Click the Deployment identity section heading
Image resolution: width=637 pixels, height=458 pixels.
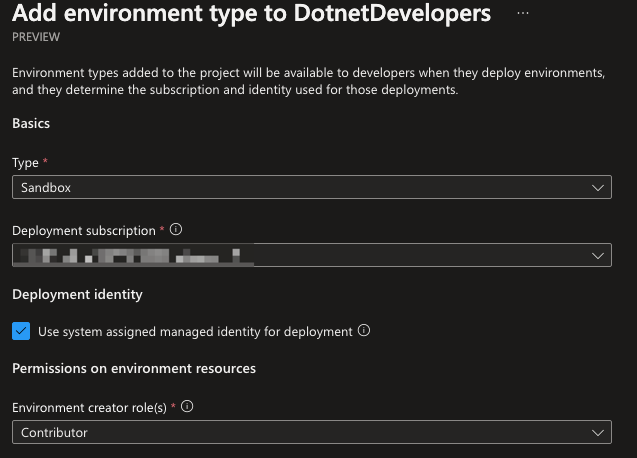click(77, 294)
